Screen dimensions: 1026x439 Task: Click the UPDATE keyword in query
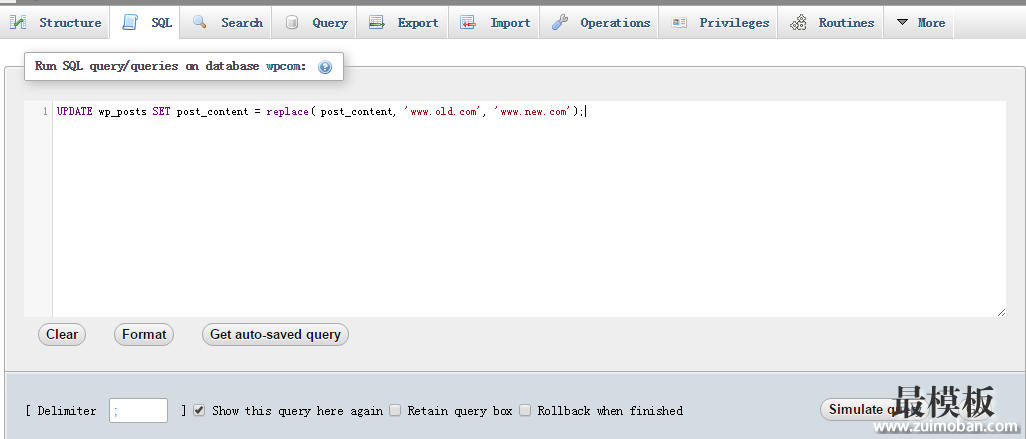click(75, 112)
